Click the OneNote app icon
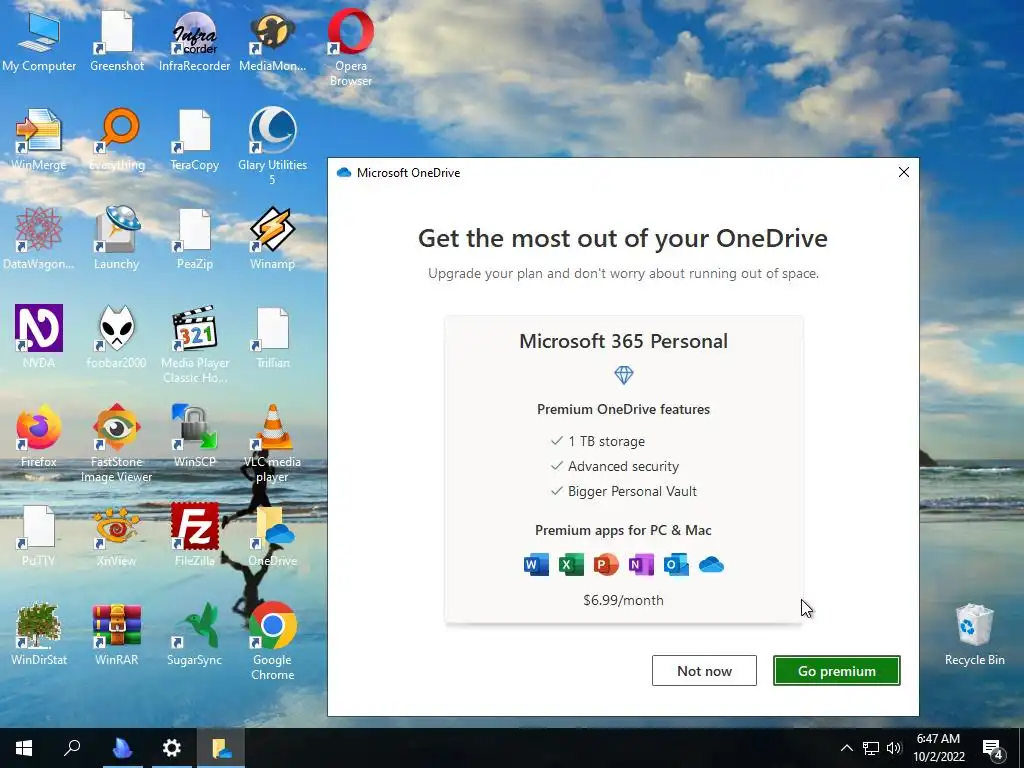 641,564
